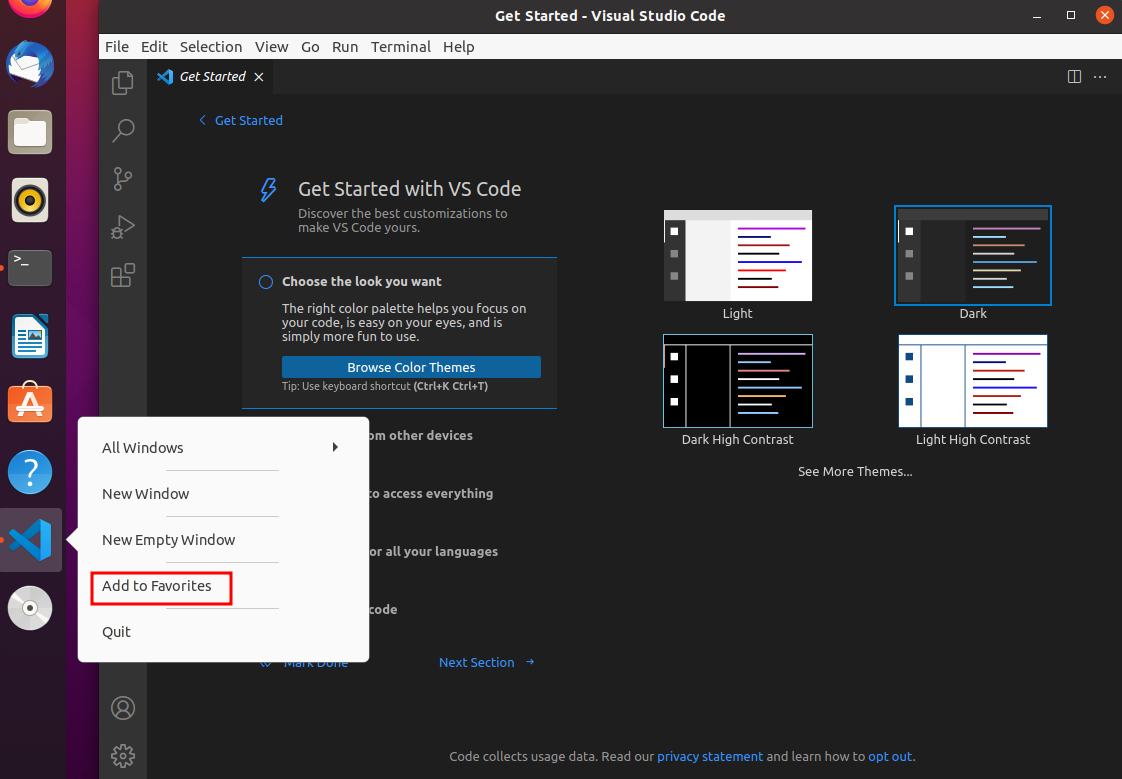Open Terminal from the dock
The height and width of the screenshot is (779, 1122).
(x=30, y=268)
